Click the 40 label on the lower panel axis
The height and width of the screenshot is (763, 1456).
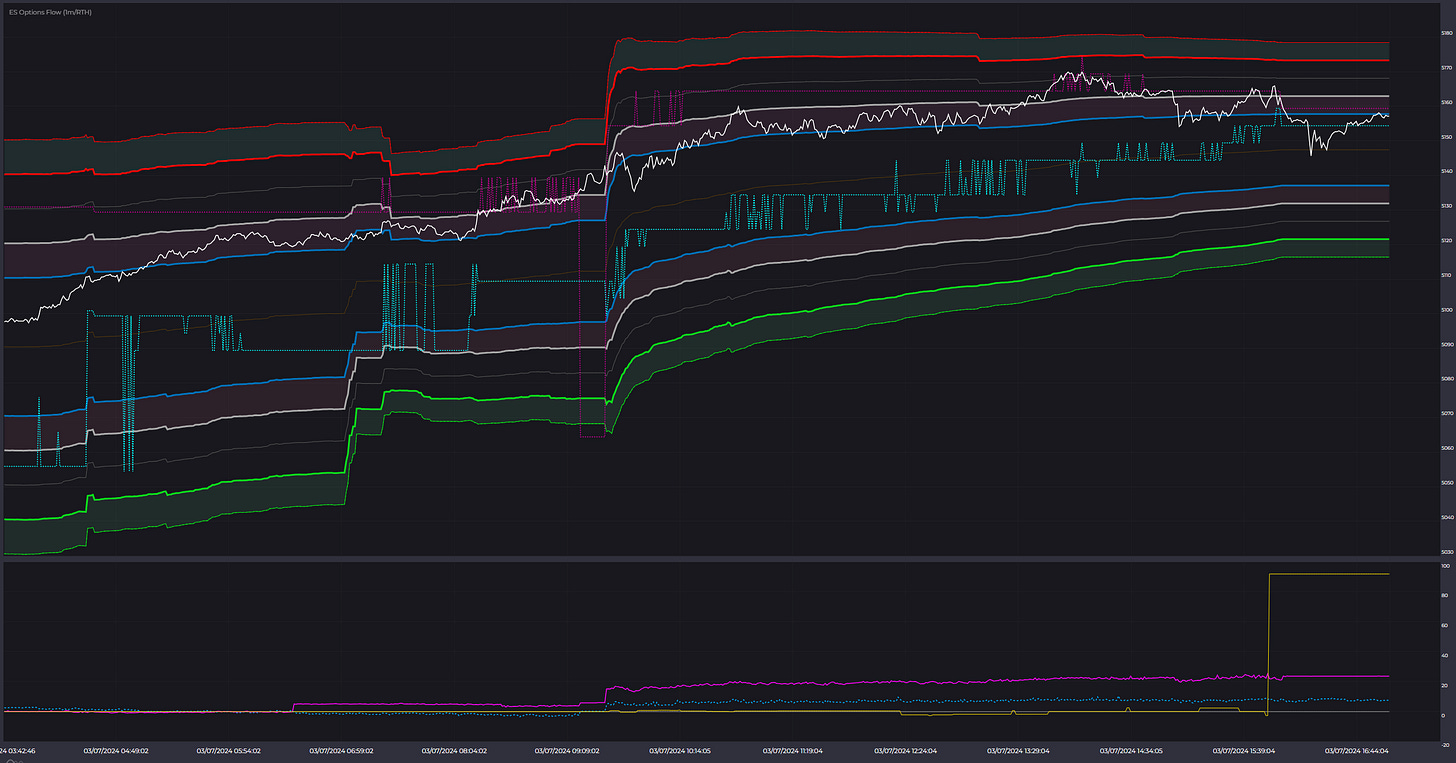tap(1445, 656)
